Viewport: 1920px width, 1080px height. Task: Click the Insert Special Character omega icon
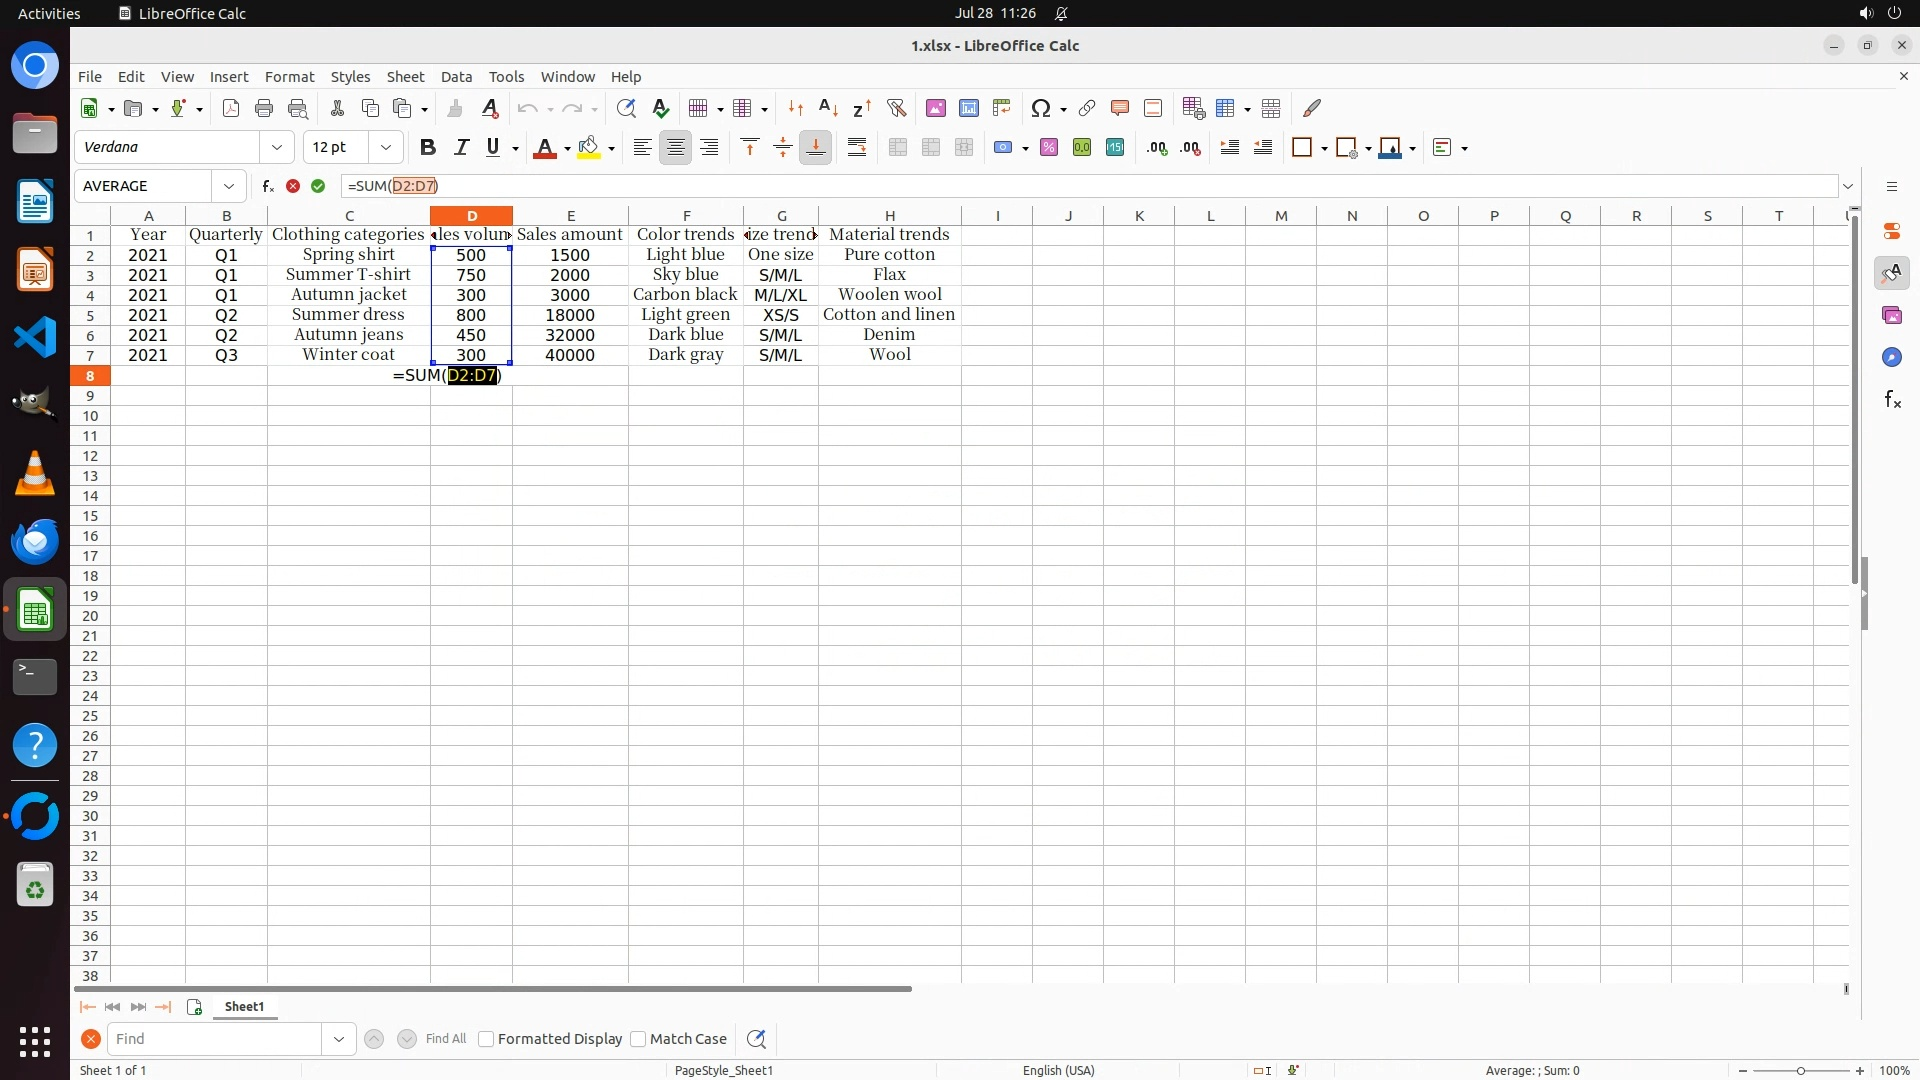(1040, 108)
